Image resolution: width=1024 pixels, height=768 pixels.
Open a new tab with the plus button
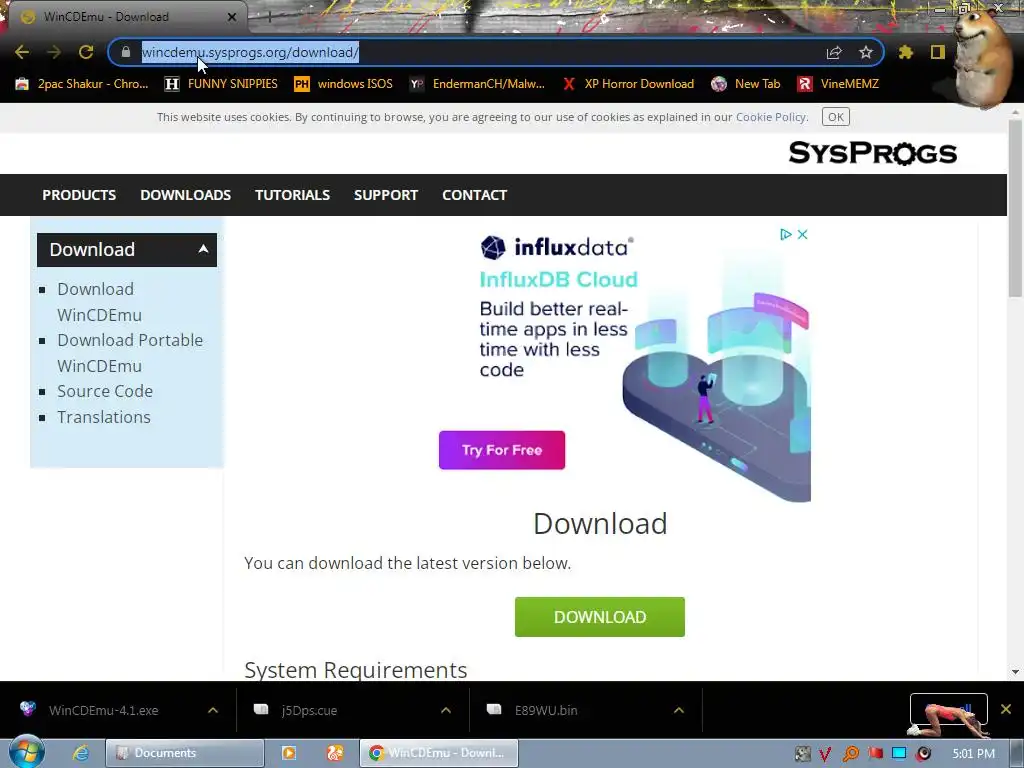269,18
